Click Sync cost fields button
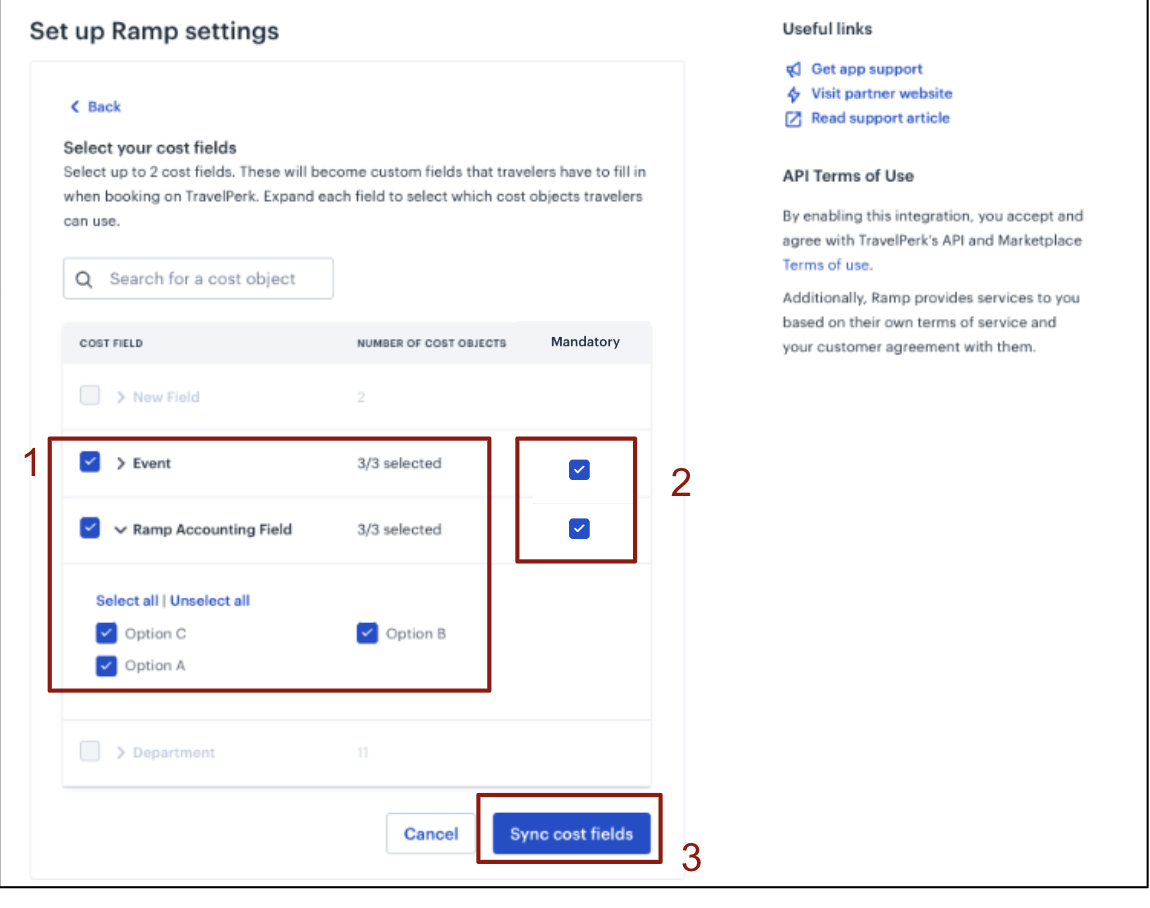Viewport: 1150px width, 908px height. (x=571, y=834)
